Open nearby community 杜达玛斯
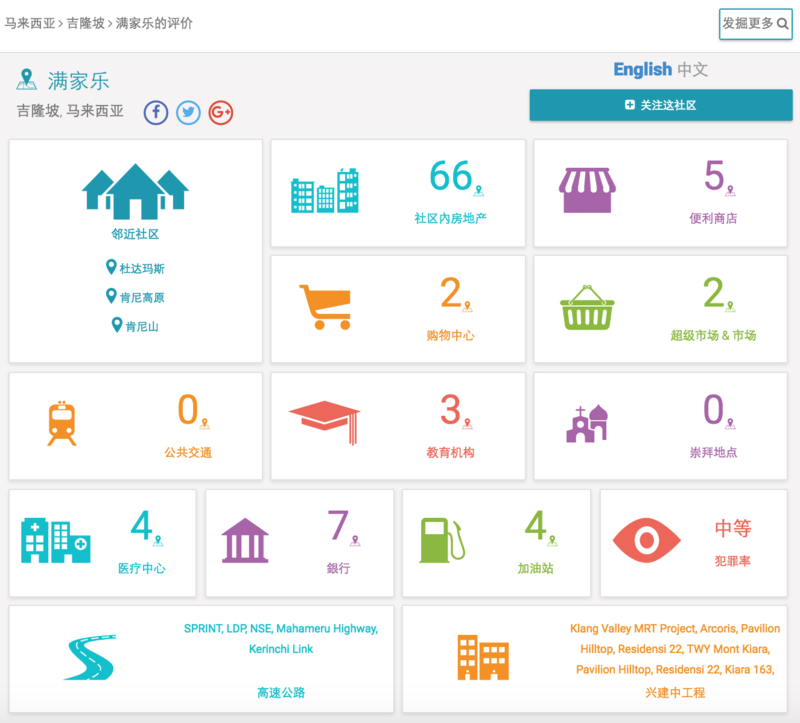800x723 pixels. coord(135,268)
